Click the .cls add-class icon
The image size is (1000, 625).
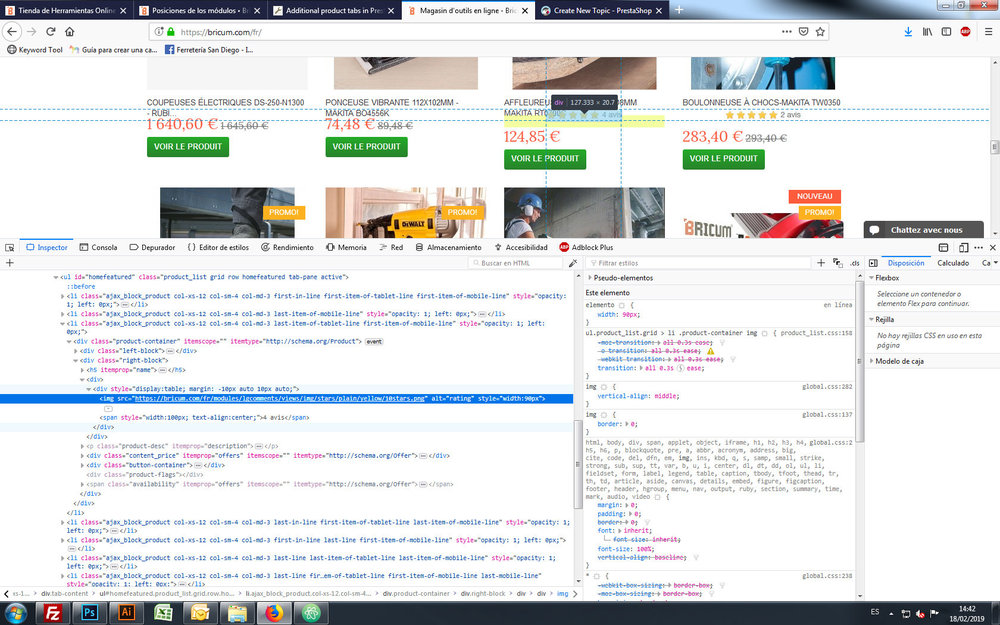(x=854, y=262)
